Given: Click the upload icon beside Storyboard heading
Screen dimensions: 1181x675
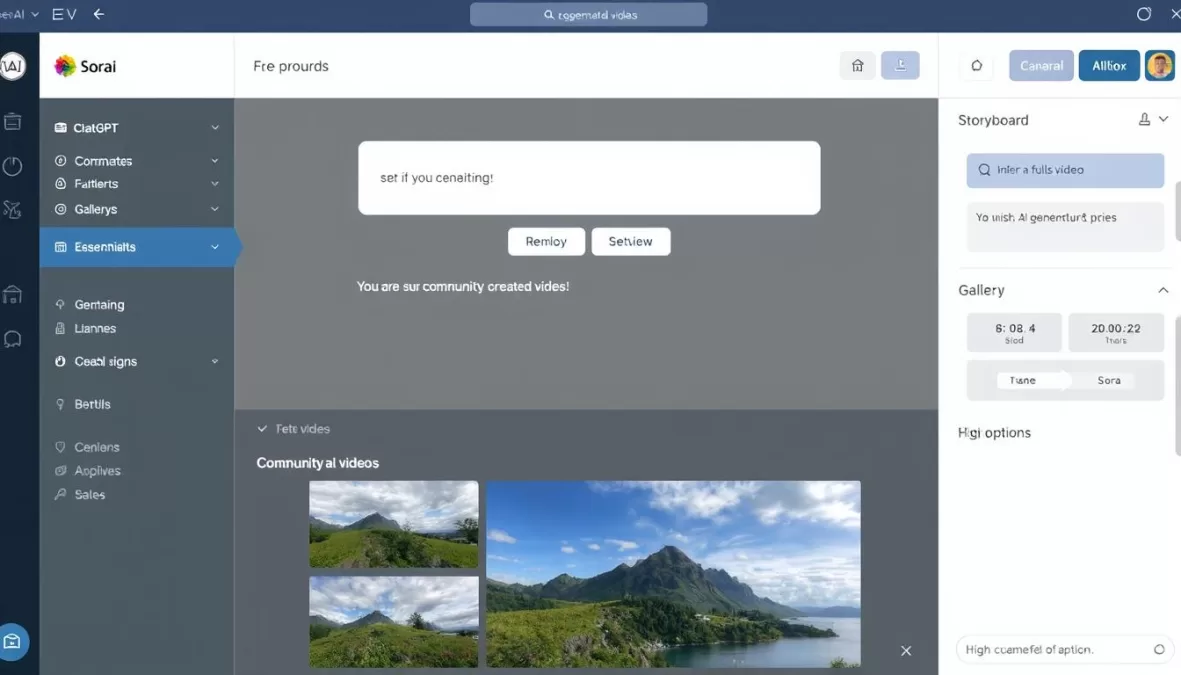Looking at the screenshot, I should pyautogui.click(x=1144, y=118).
